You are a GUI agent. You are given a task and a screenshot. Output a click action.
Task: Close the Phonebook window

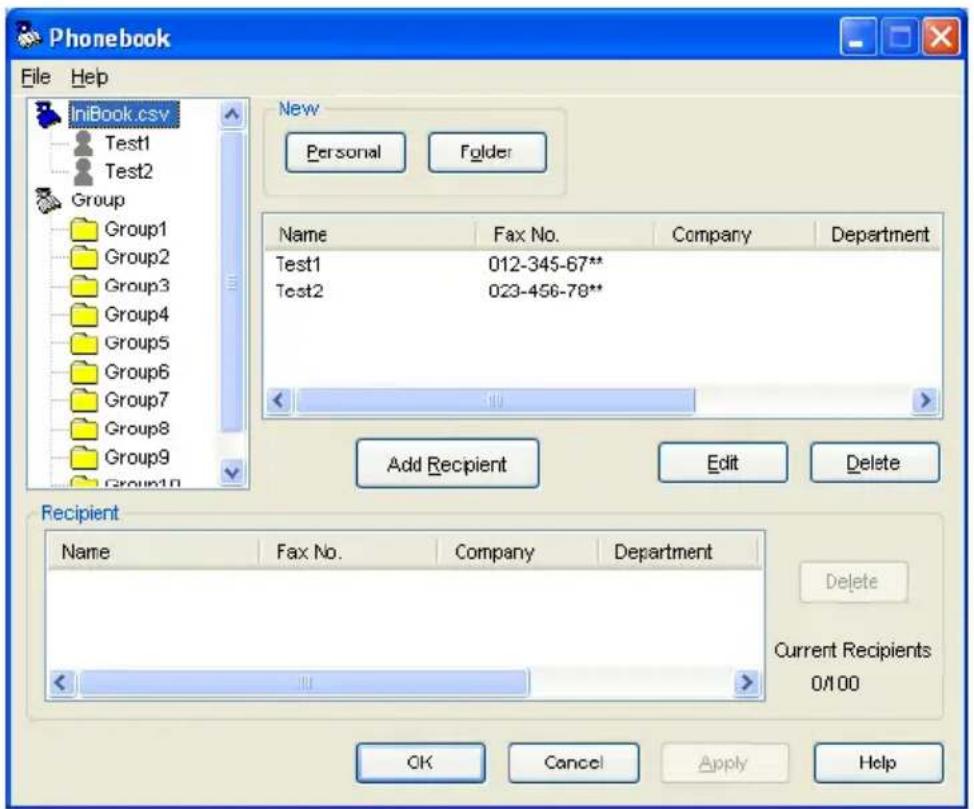pos(942,37)
